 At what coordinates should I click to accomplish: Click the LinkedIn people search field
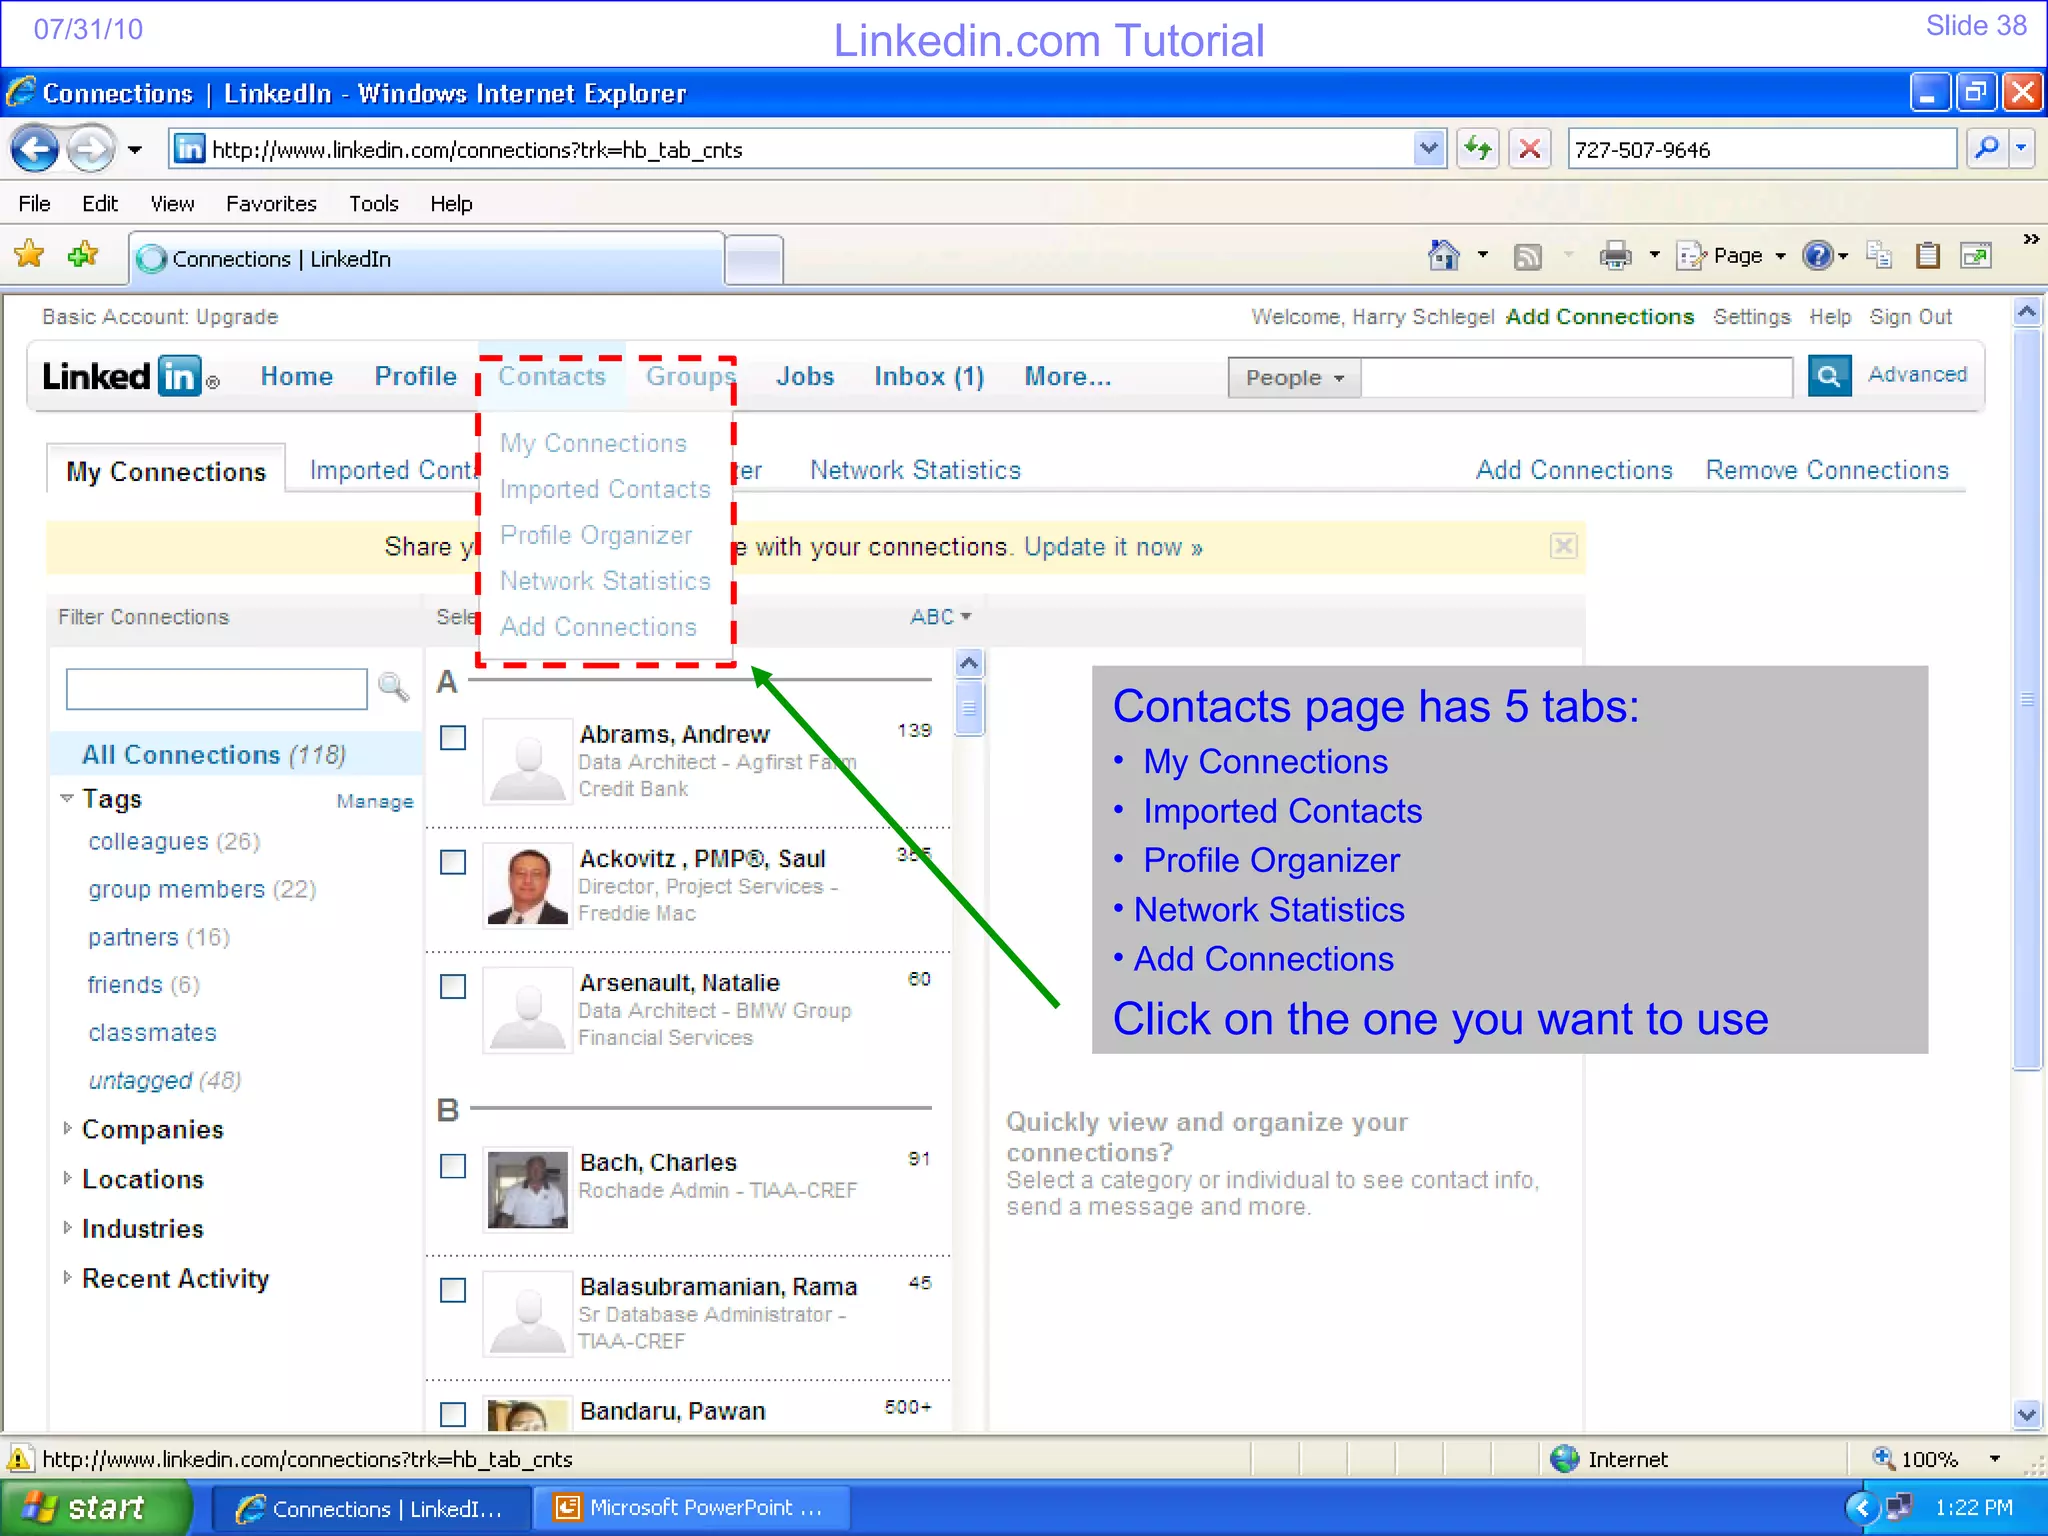[1576, 378]
